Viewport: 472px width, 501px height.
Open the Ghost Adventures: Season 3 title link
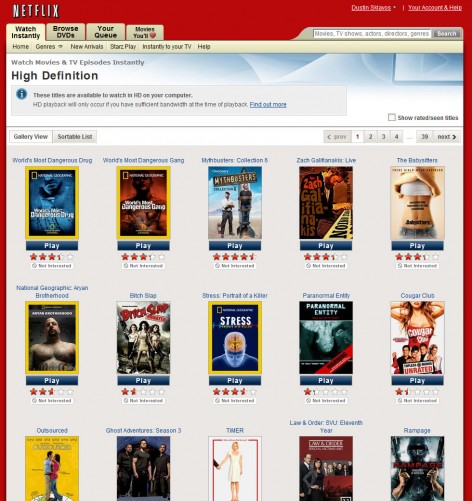pyautogui.click(x=143, y=431)
